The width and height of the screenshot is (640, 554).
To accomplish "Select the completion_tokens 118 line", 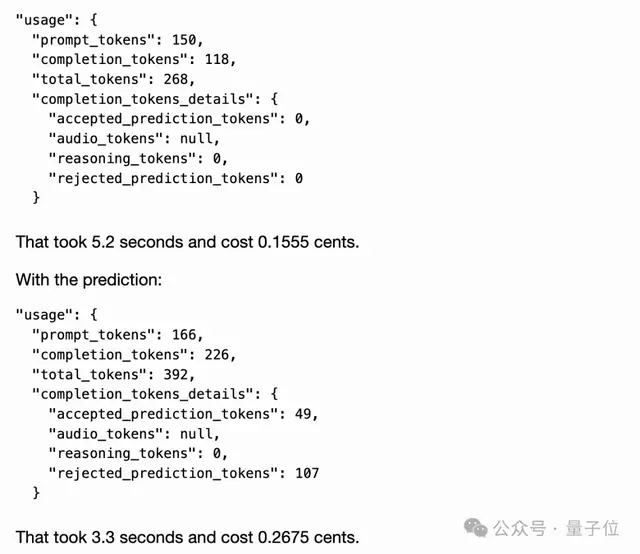I will 133,59.
